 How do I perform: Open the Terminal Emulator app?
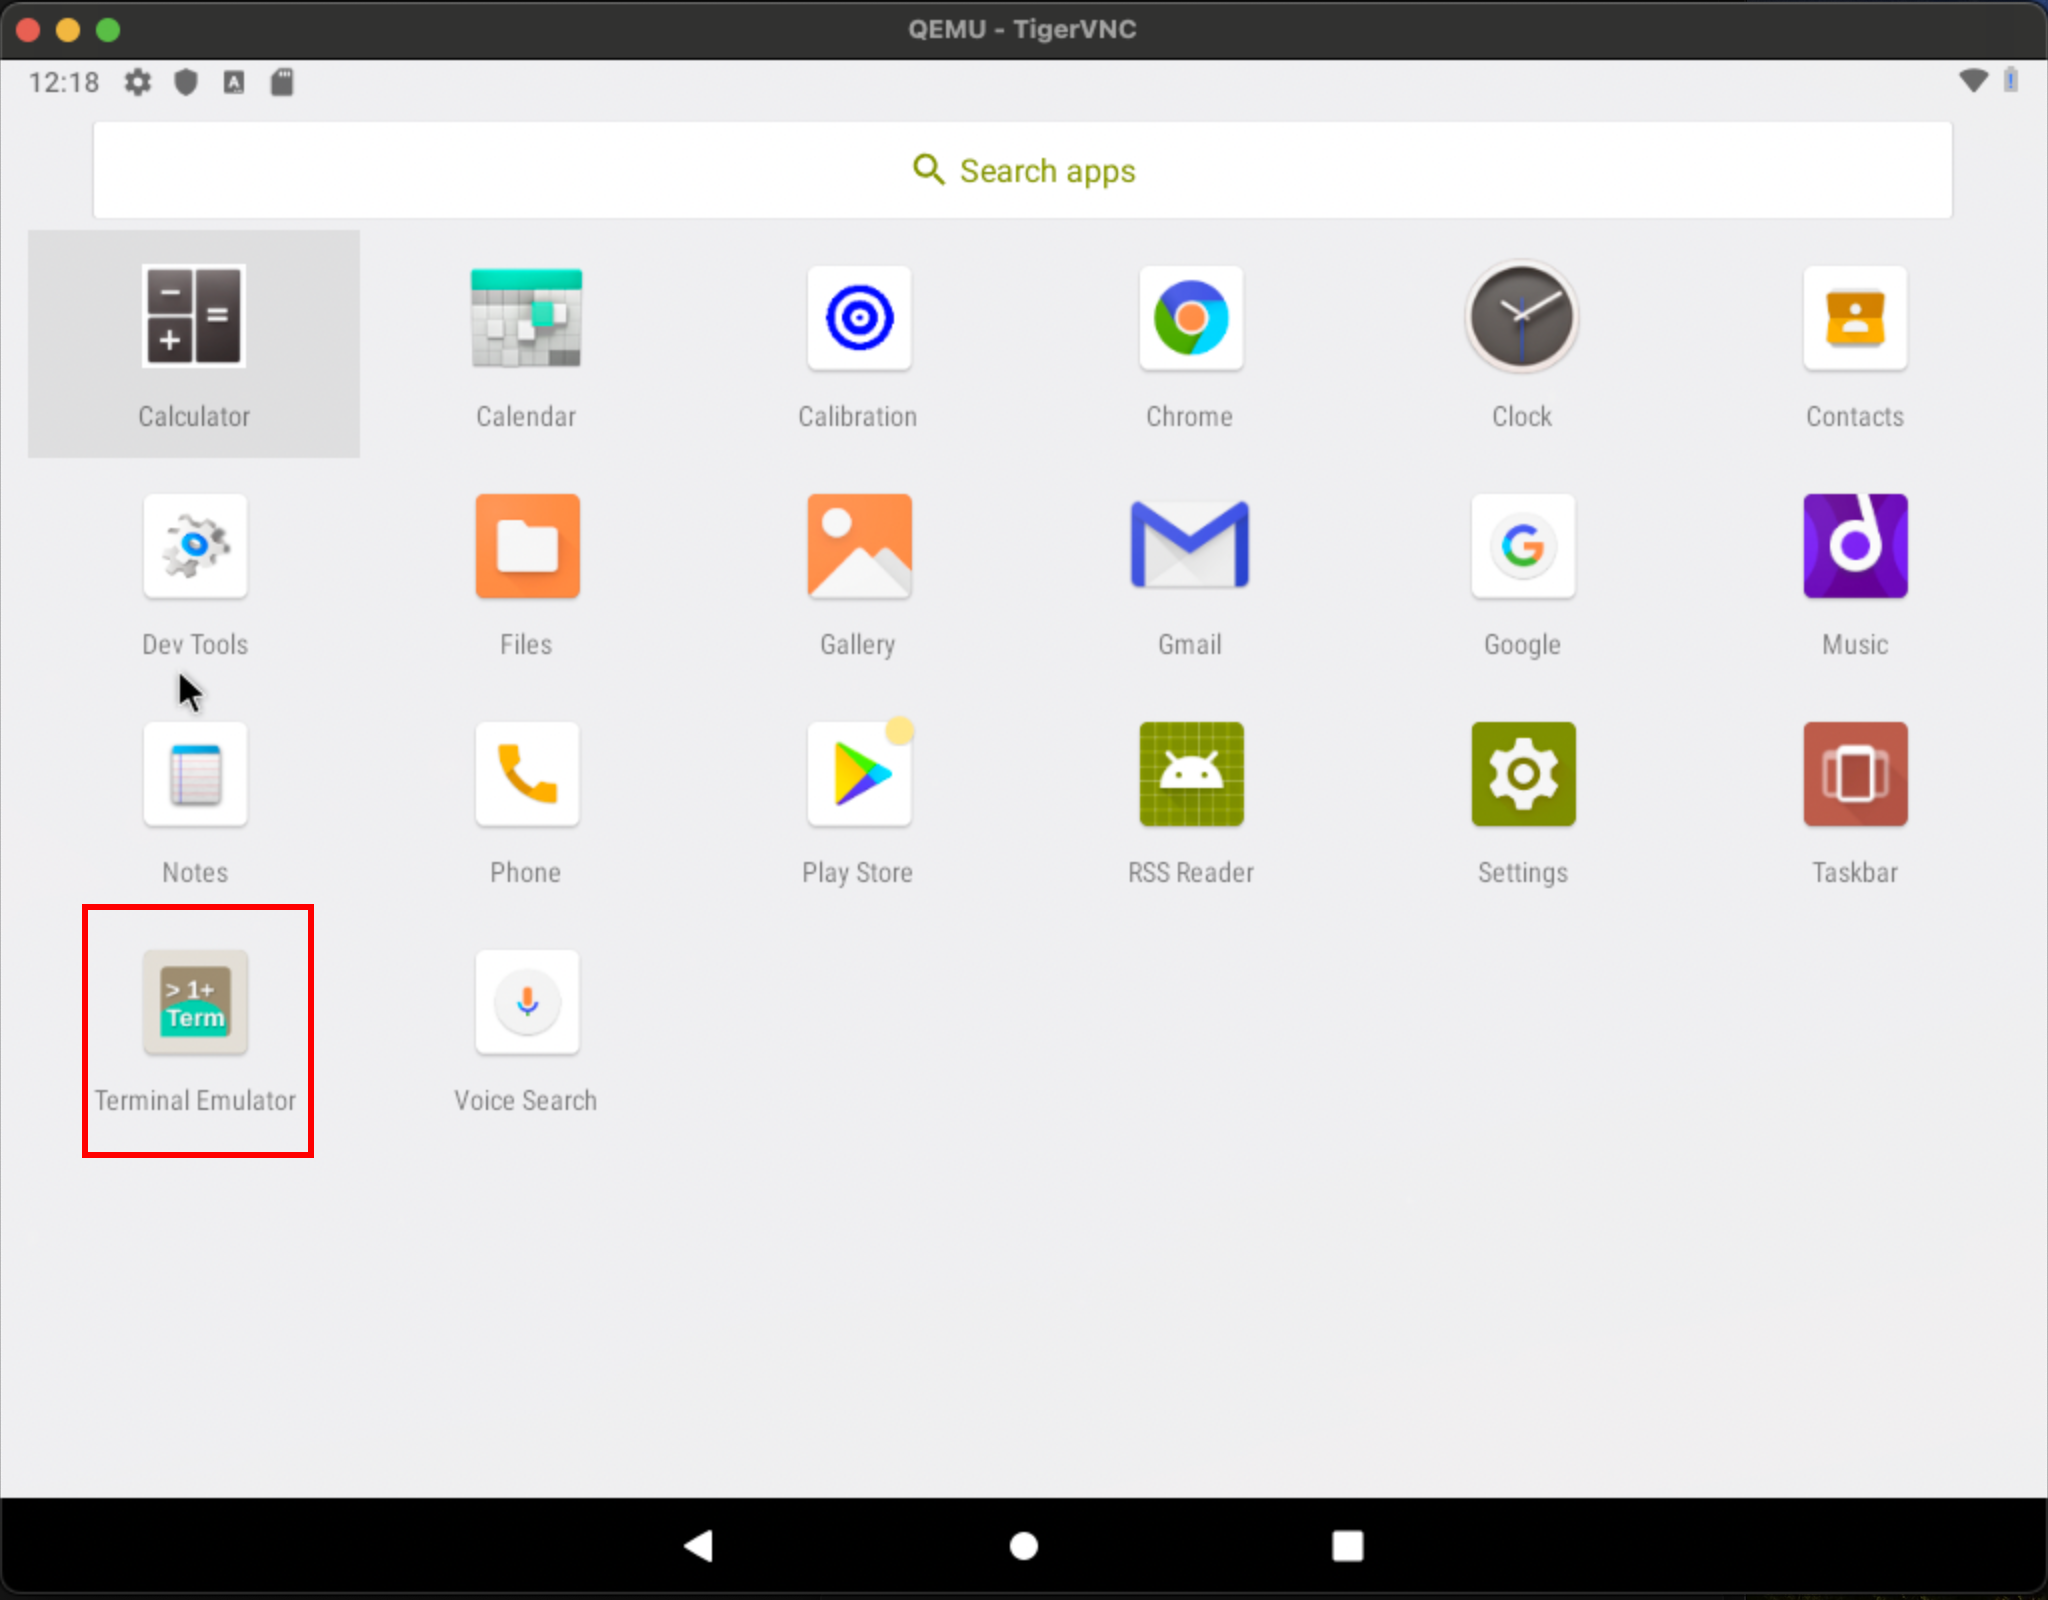click(x=195, y=1002)
